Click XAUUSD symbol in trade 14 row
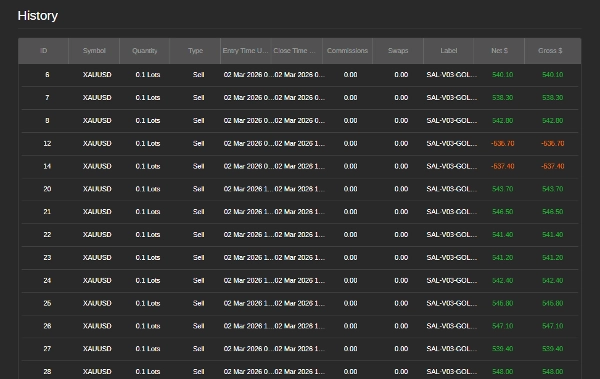The height and width of the screenshot is (379, 600). point(97,166)
